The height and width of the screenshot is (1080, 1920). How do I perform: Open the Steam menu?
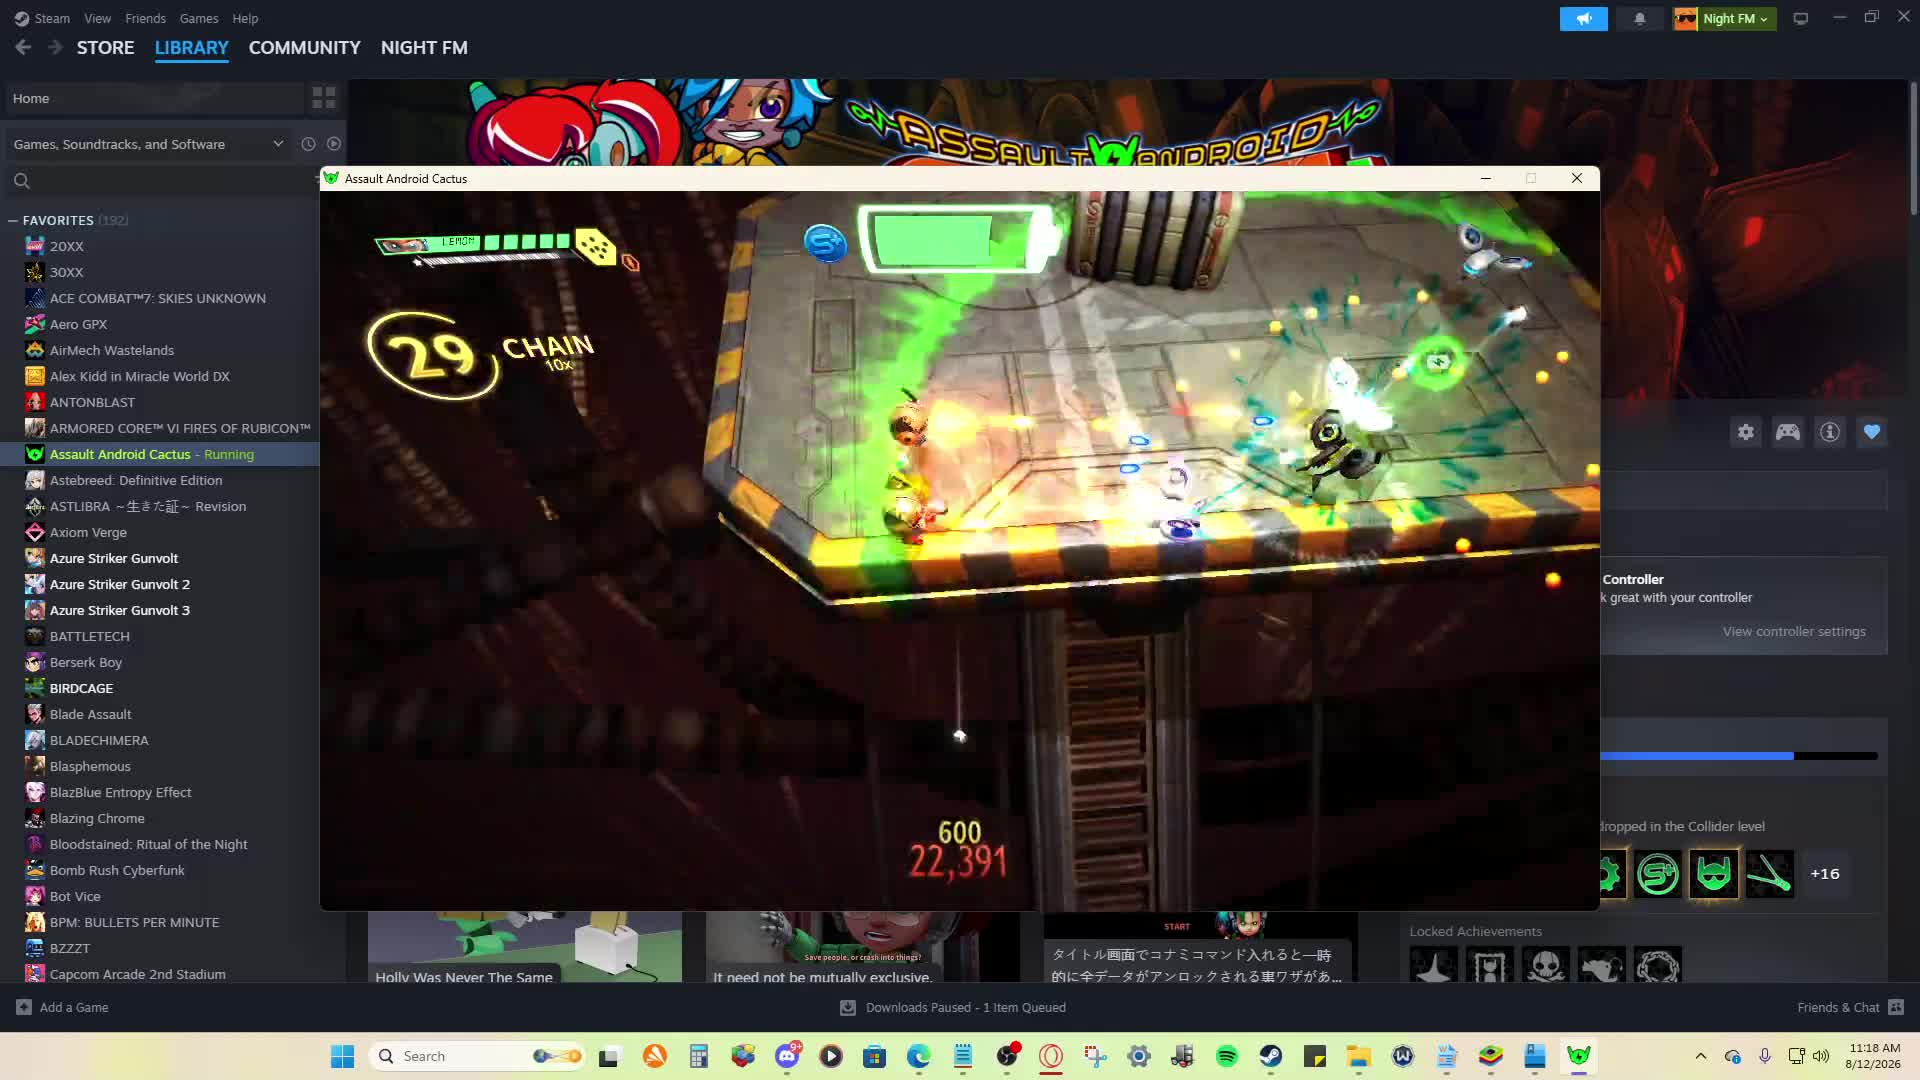coord(42,18)
